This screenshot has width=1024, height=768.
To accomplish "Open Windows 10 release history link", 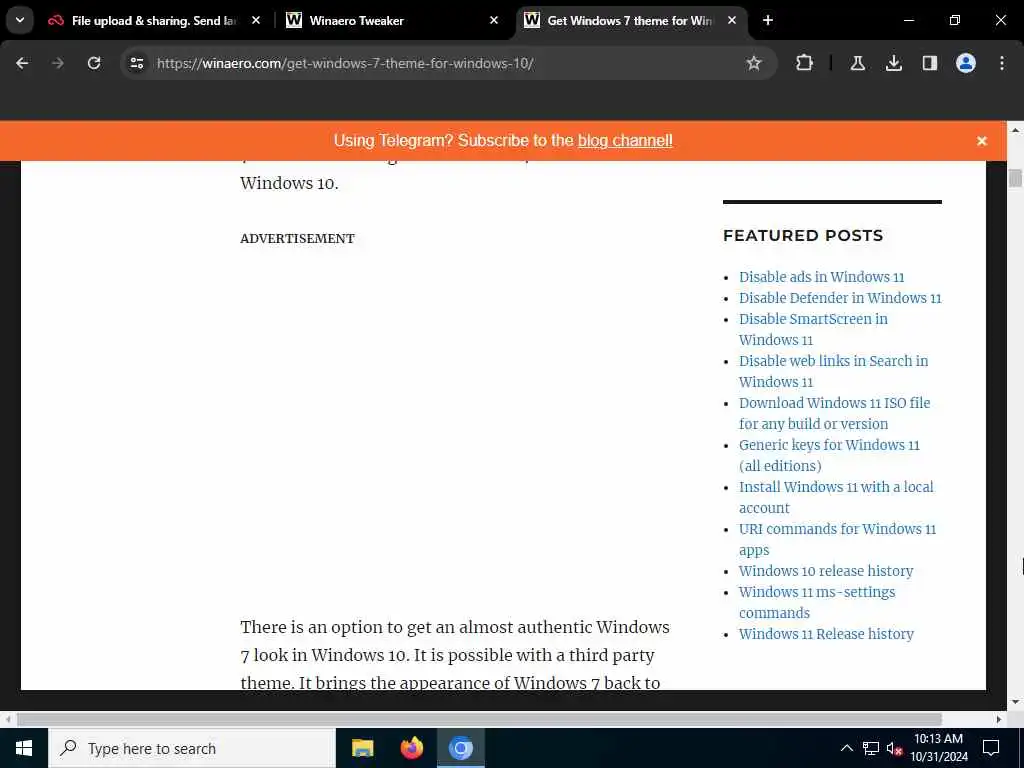I will 826,571.
